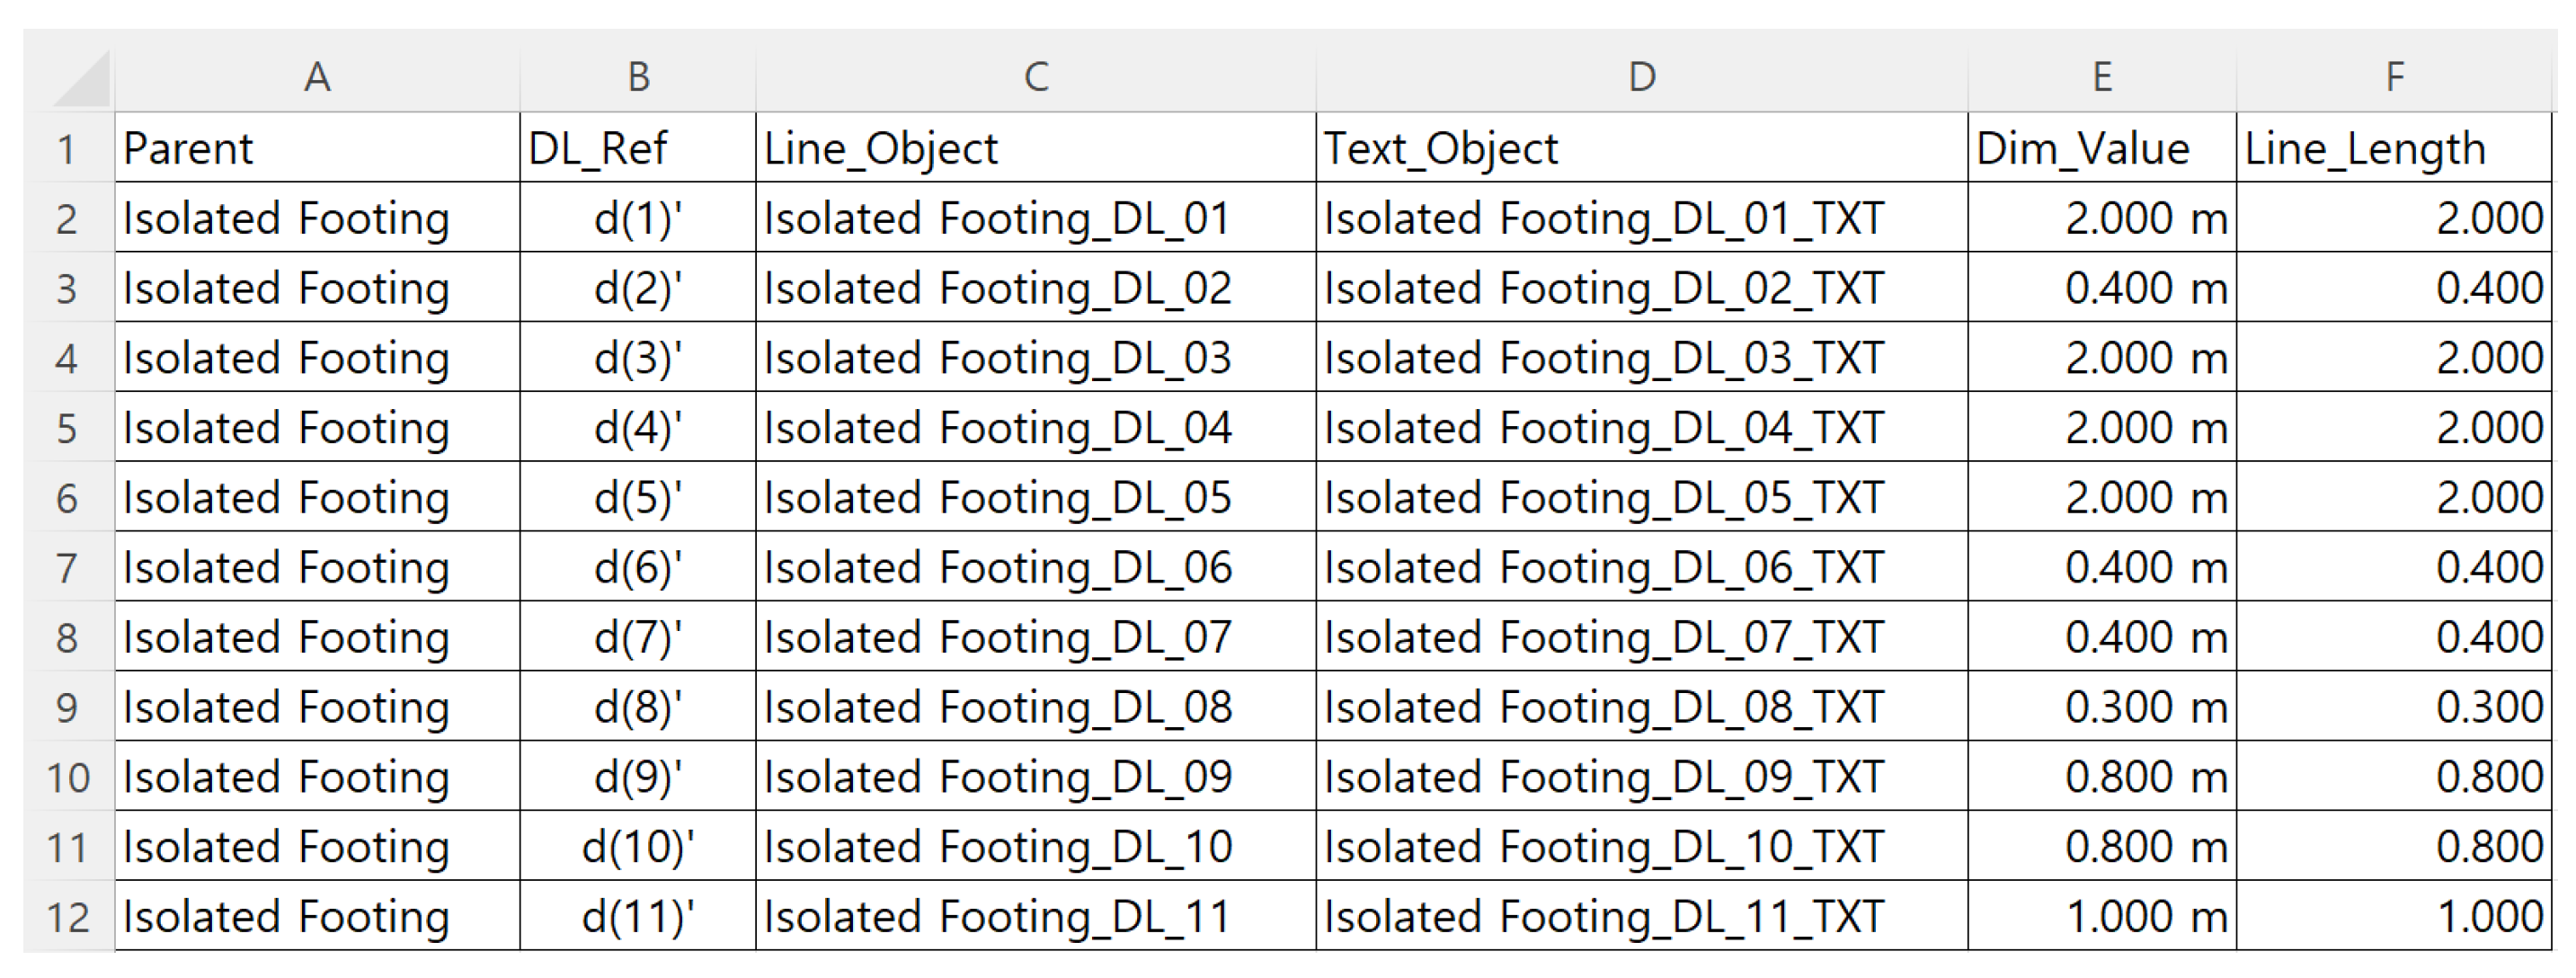Click the Dim_Value header cell

[2102, 149]
